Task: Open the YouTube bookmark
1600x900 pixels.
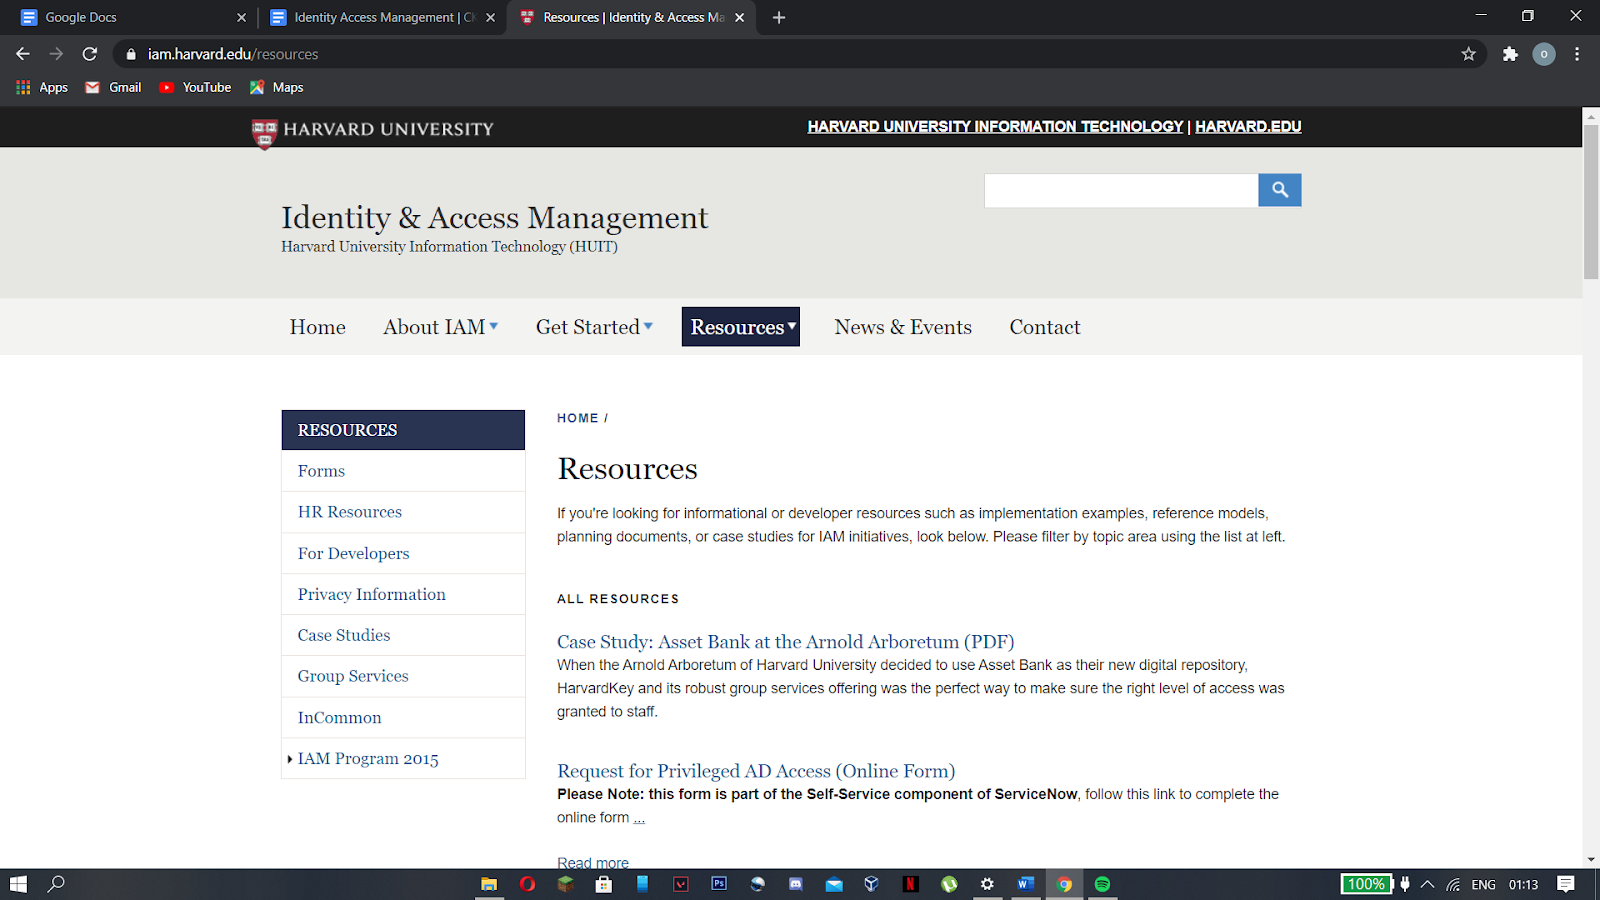Action: tap(195, 87)
